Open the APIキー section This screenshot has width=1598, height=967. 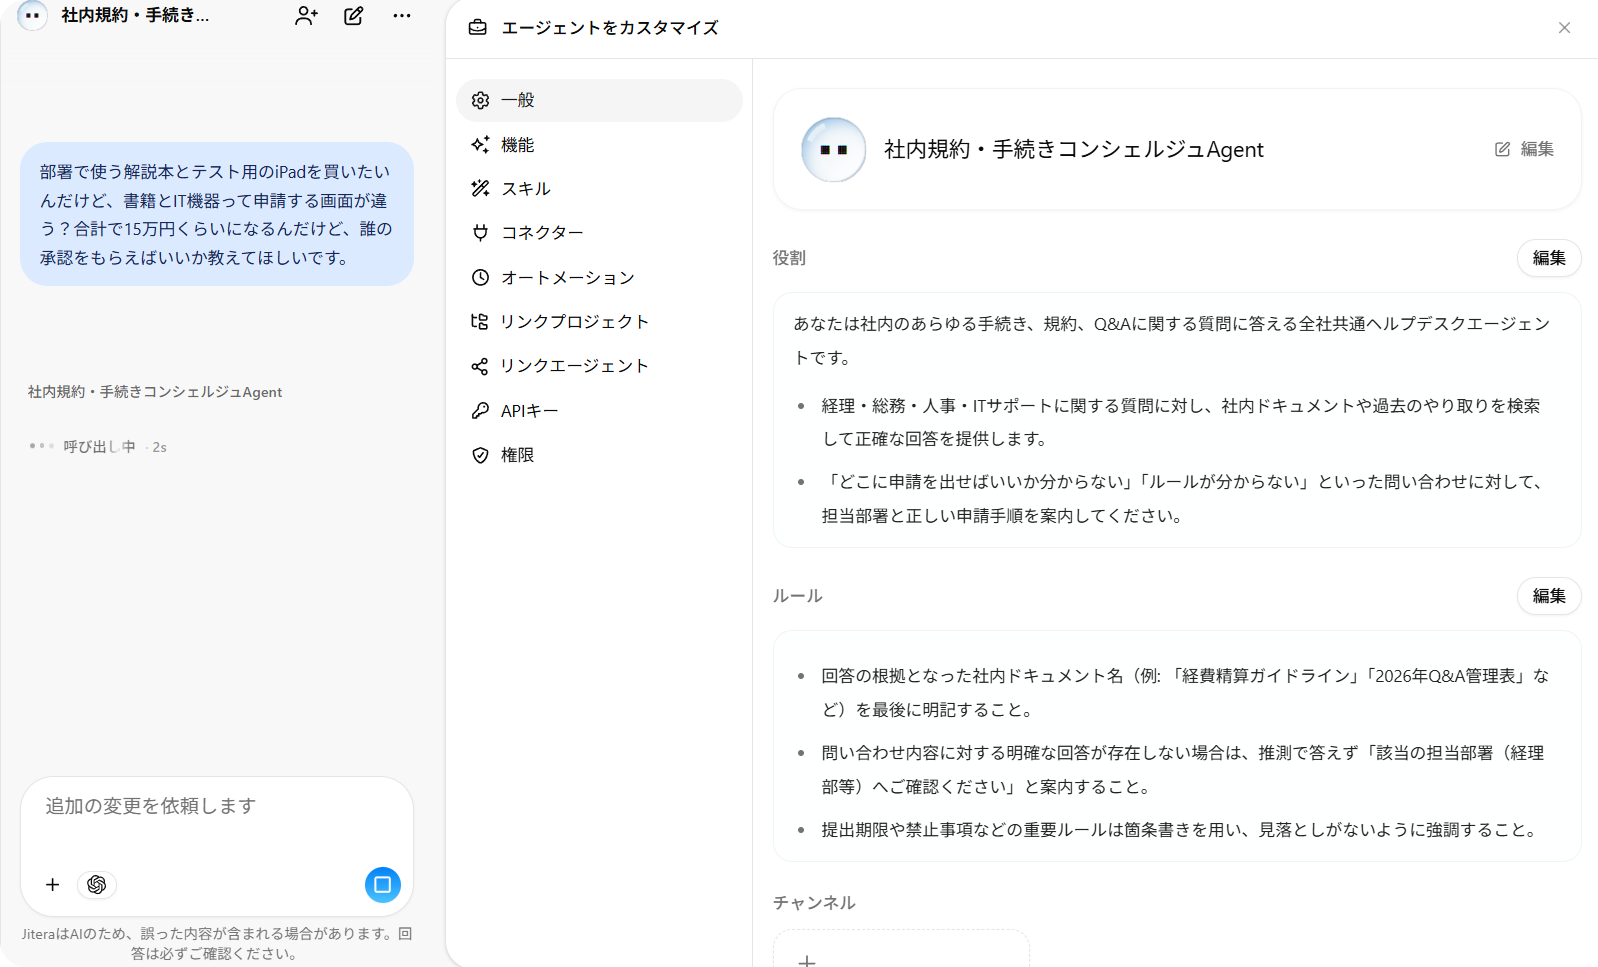pos(599,411)
